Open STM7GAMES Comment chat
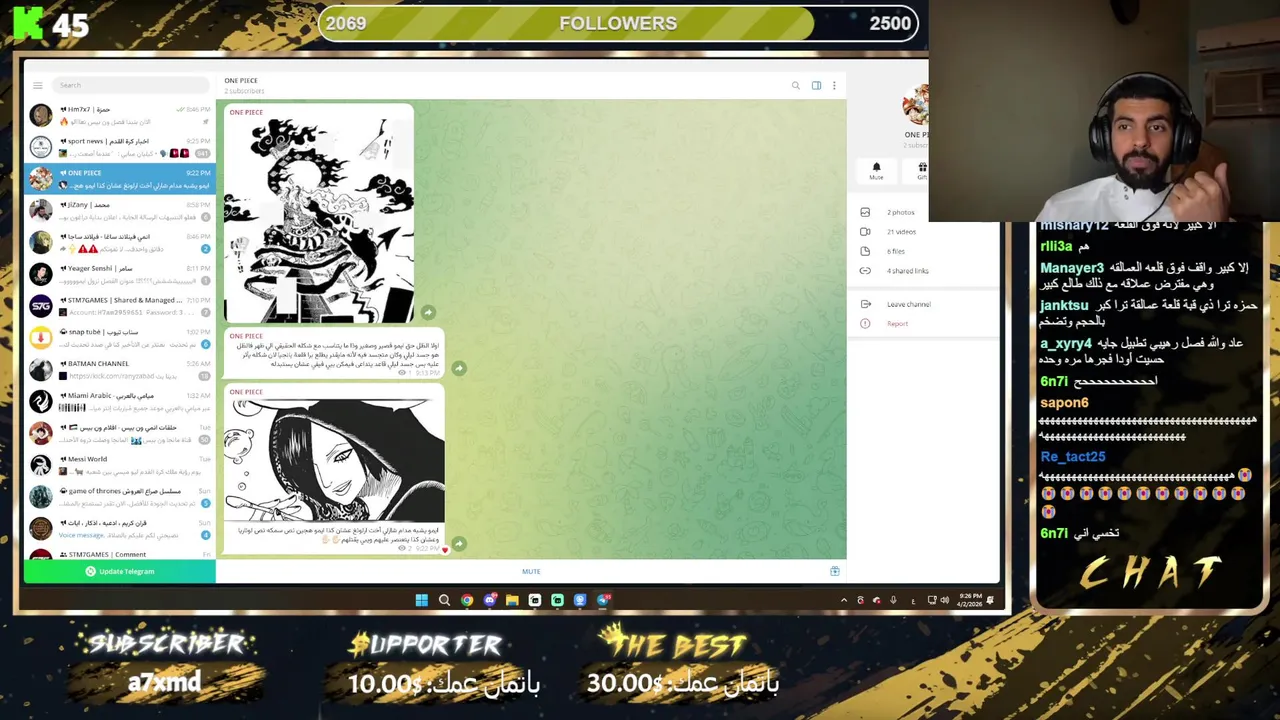The image size is (1280, 720). point(120,554)
